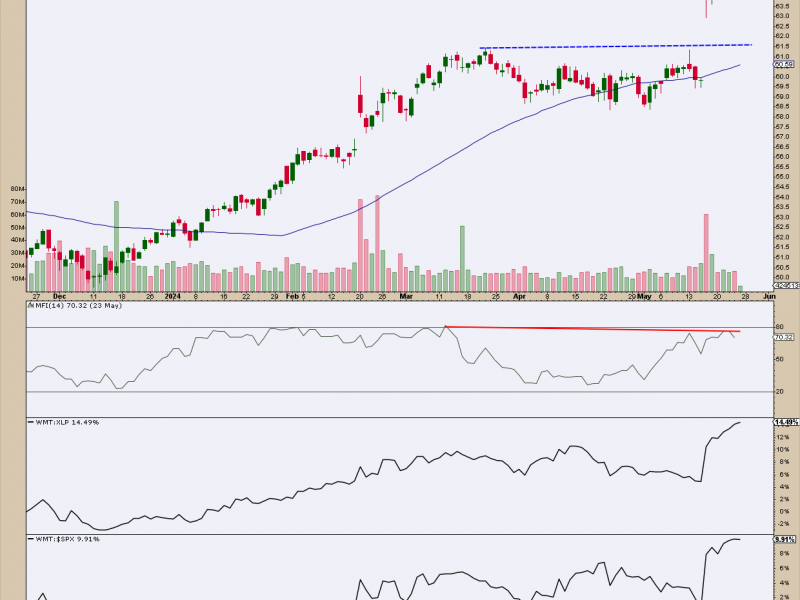Click the 14.49% value tag on axis
Screen dimensions: 800x600
click(x=786, y=422)
